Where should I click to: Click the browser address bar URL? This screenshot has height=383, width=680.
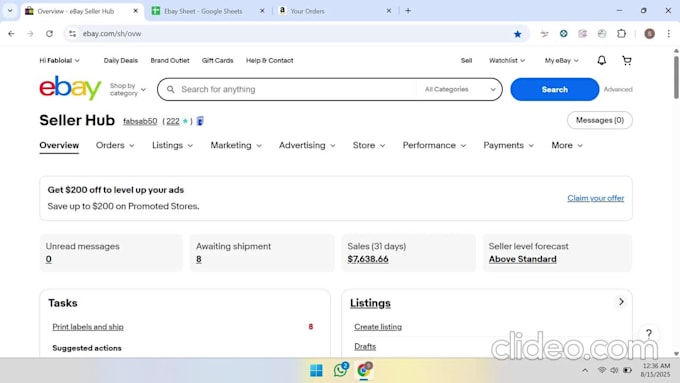coord(112,33)
